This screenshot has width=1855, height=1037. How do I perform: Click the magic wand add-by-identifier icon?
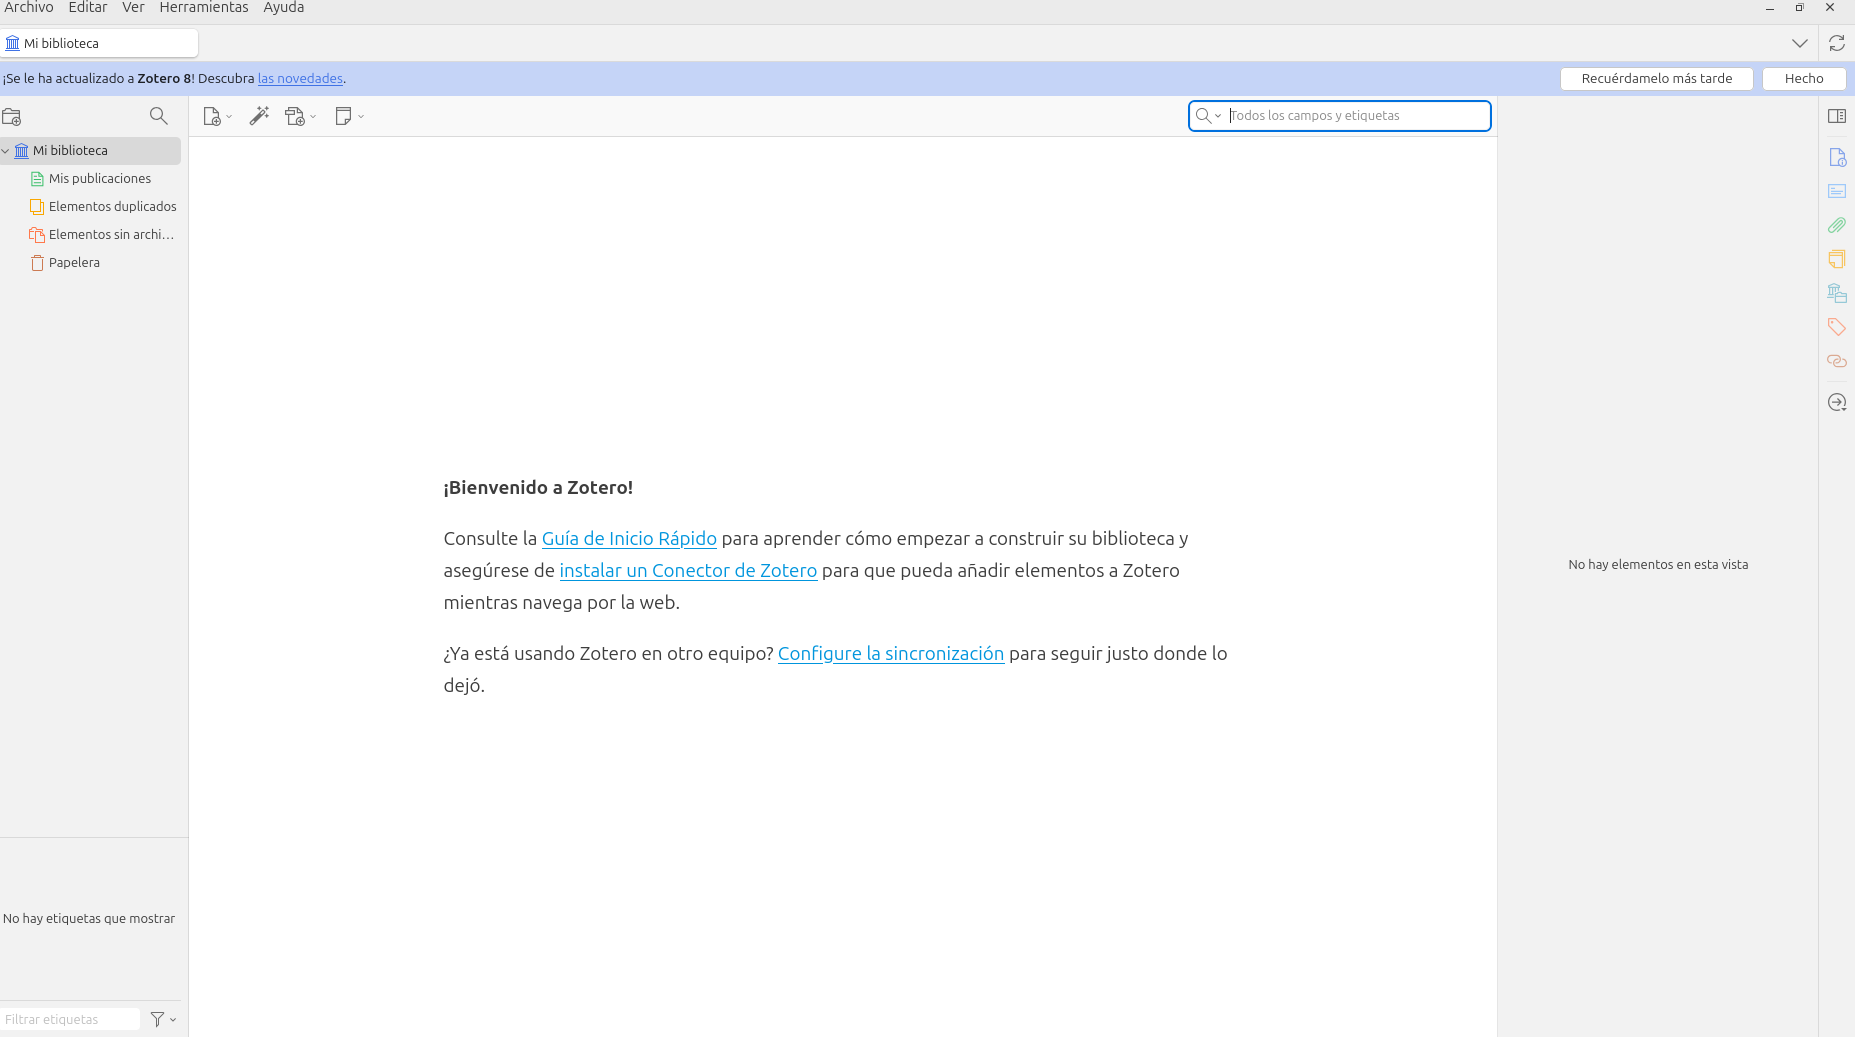[259, 116]
